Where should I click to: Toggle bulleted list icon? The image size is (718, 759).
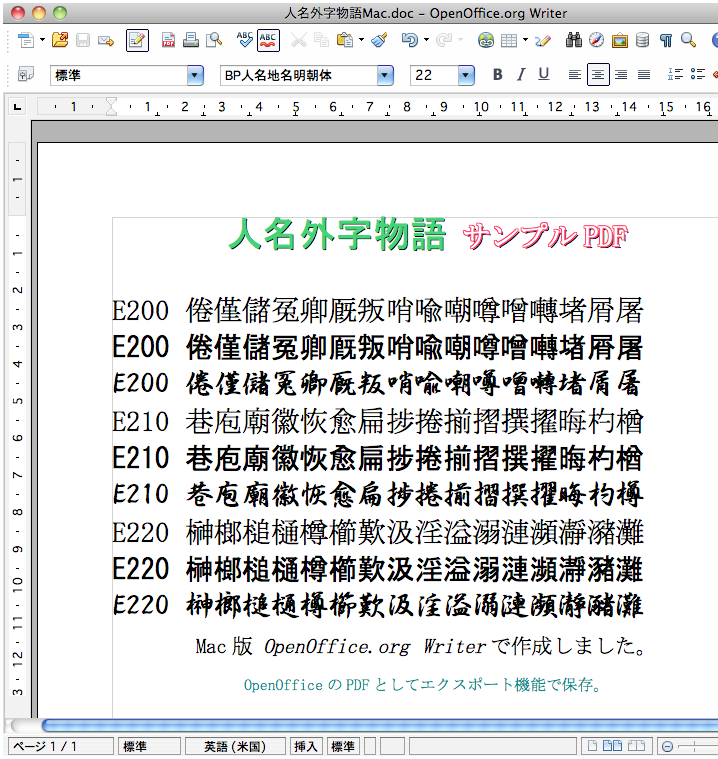(698, 75)
